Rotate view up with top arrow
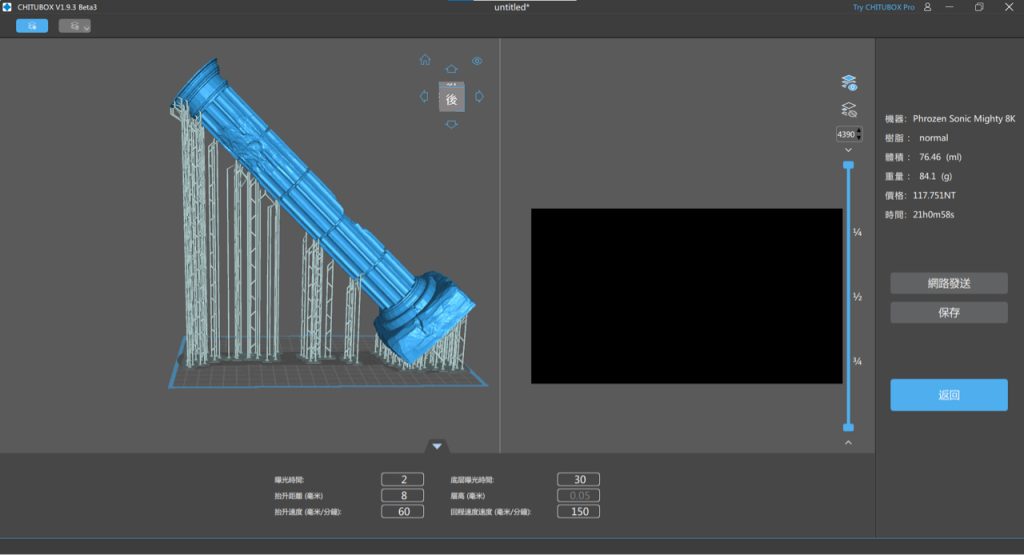This screenshot has height=555, width=1024. tap(451, 69)
